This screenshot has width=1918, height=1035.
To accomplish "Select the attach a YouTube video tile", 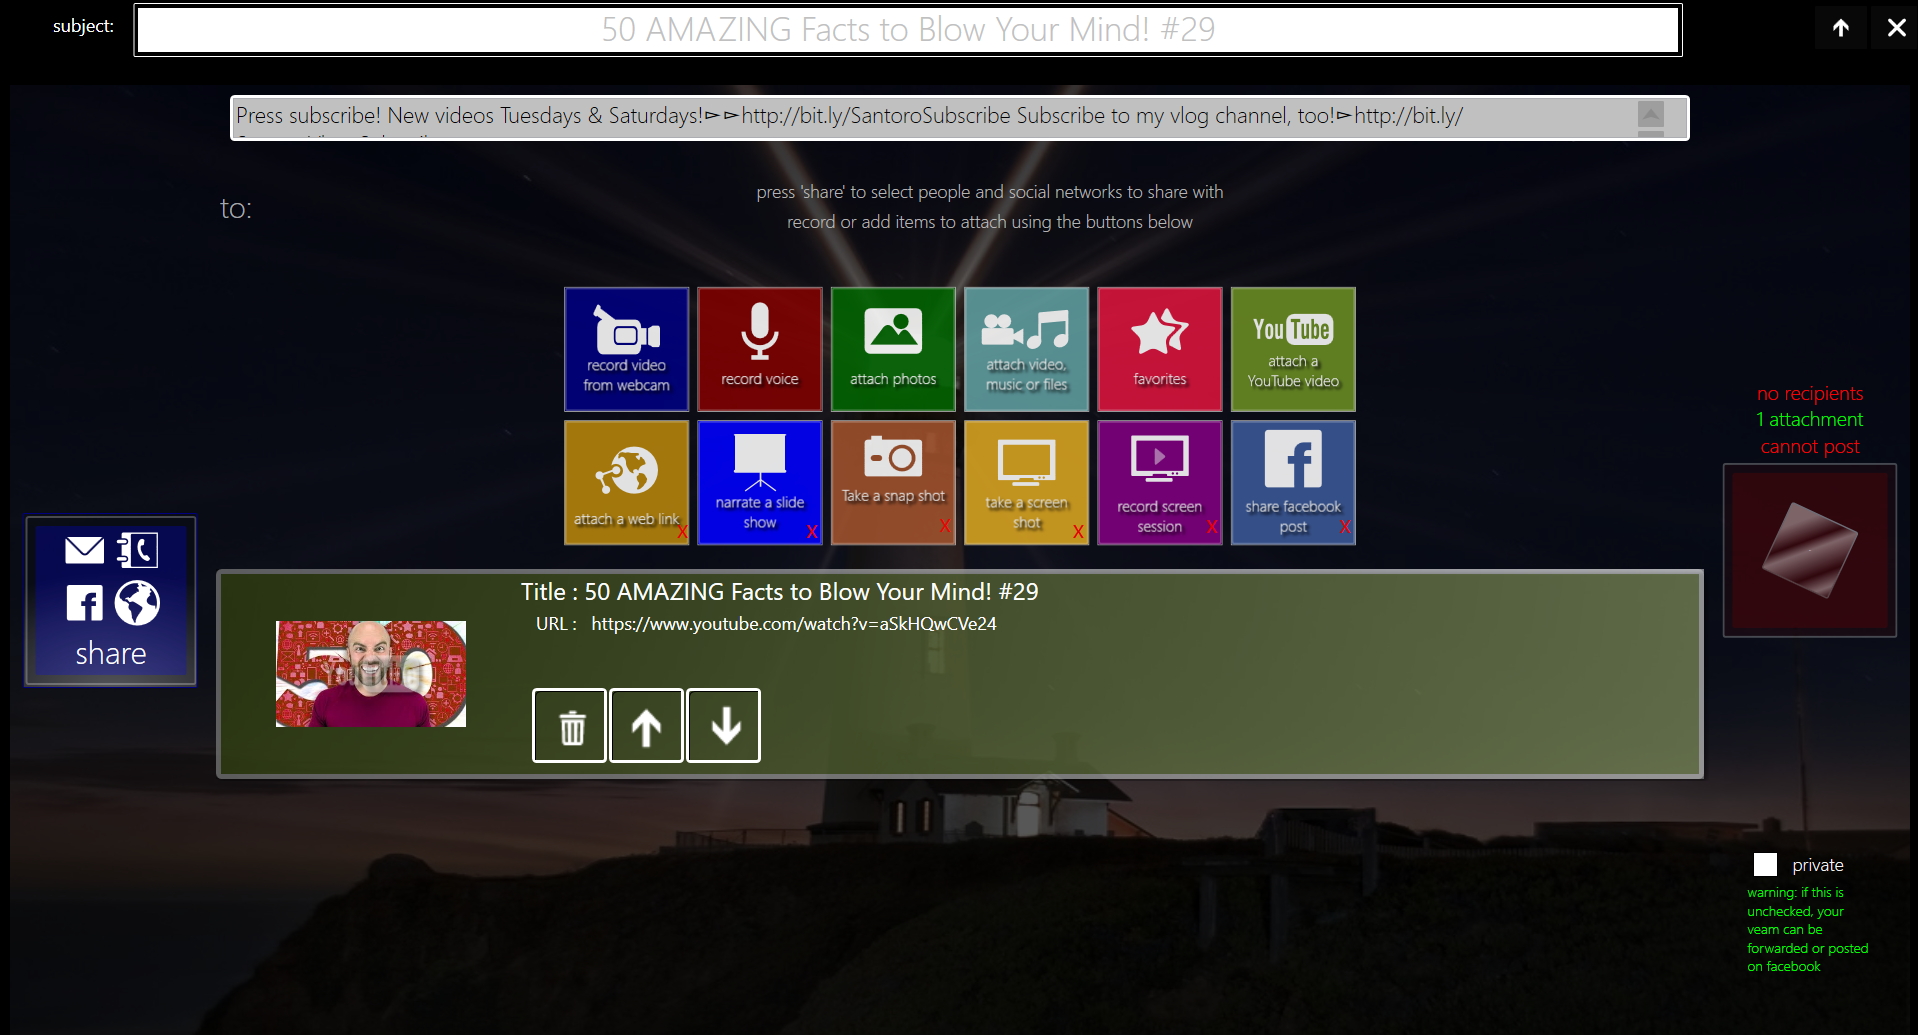I will pos(1293,349).
